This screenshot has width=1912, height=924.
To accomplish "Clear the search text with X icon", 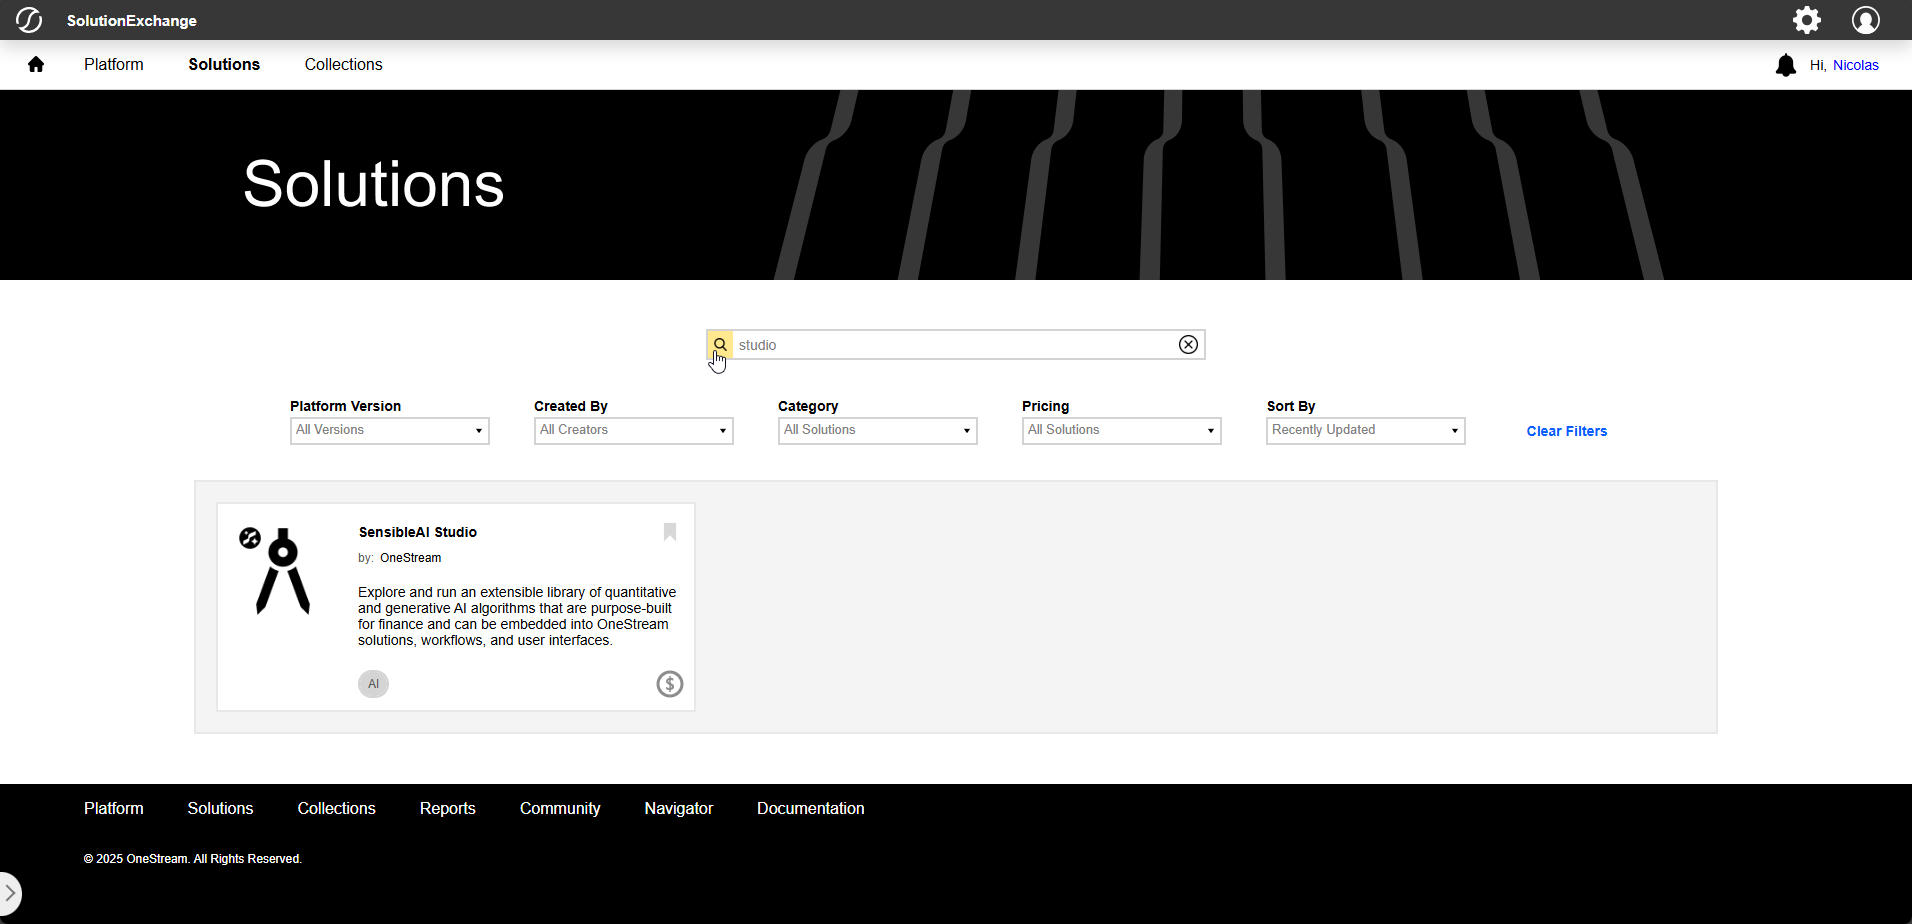I will point(1188,345).
